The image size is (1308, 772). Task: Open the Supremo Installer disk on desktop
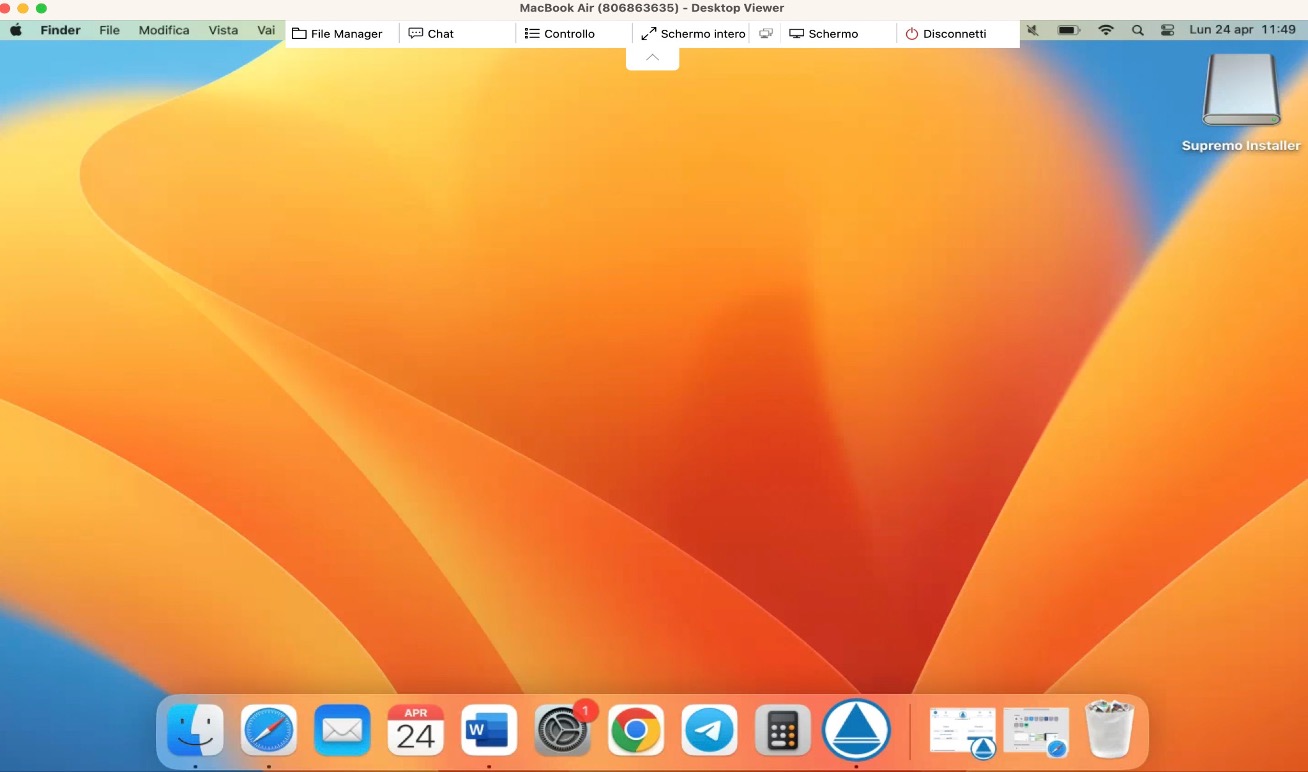[1240, 92]
